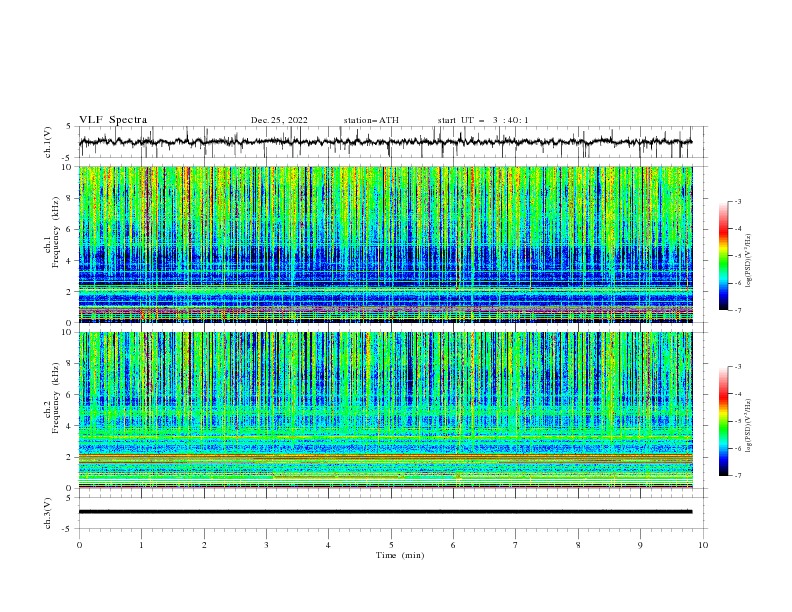Click the log(PSD) label beside ch.1 colorbar
Screen dimensions: 792x612
pos(749,261)
